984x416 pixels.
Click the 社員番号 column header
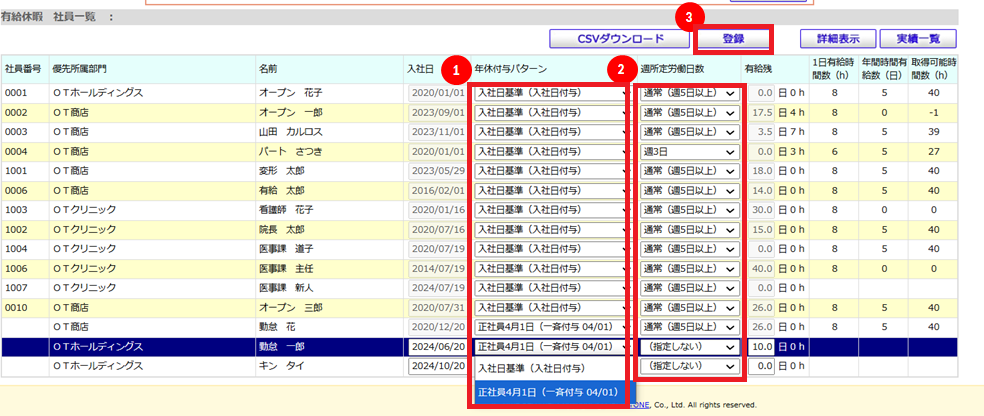[23, 68]
